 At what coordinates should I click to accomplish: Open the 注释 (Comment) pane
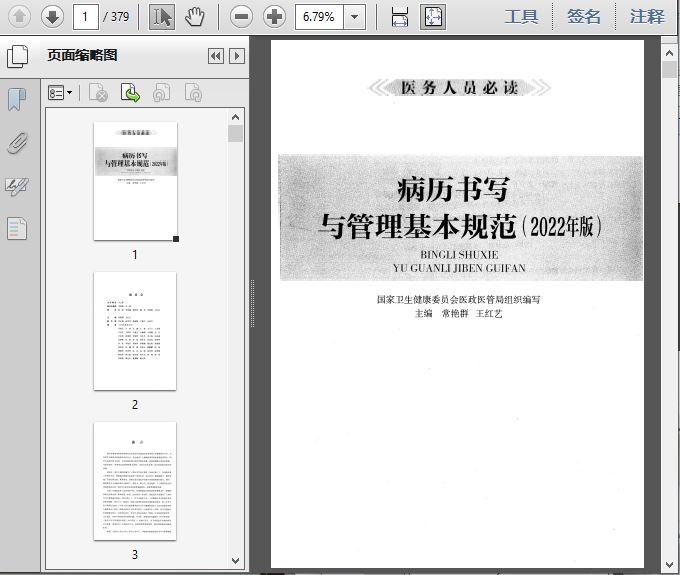pyautogui.click(x=647, y=17)
